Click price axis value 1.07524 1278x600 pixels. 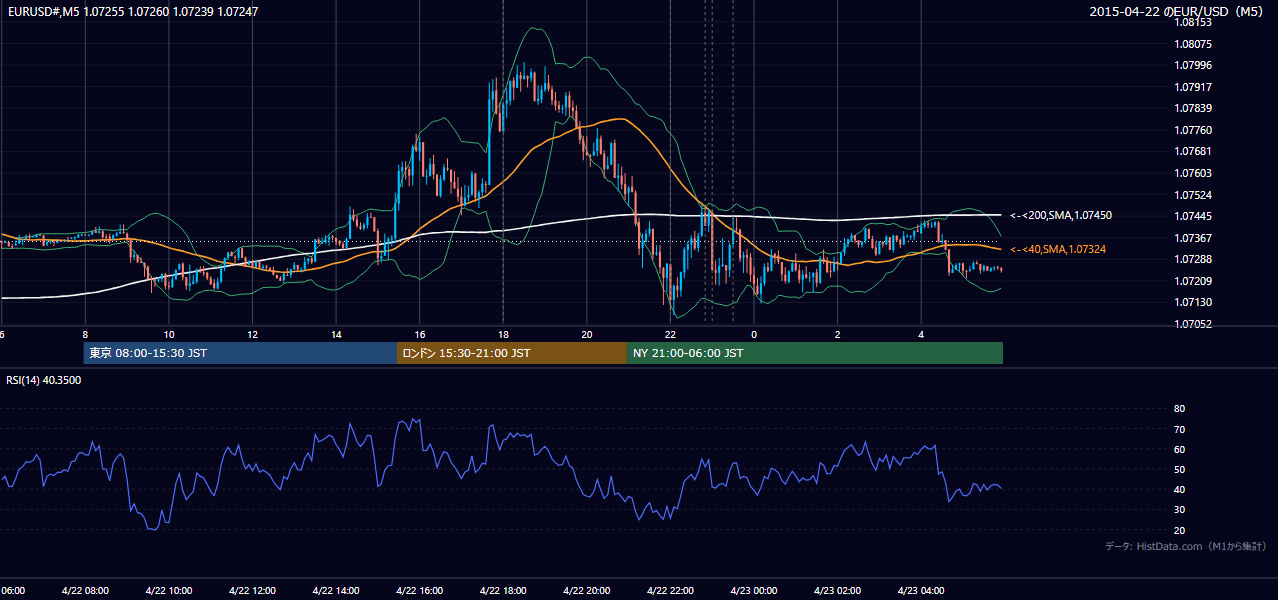click(1192, 195)
